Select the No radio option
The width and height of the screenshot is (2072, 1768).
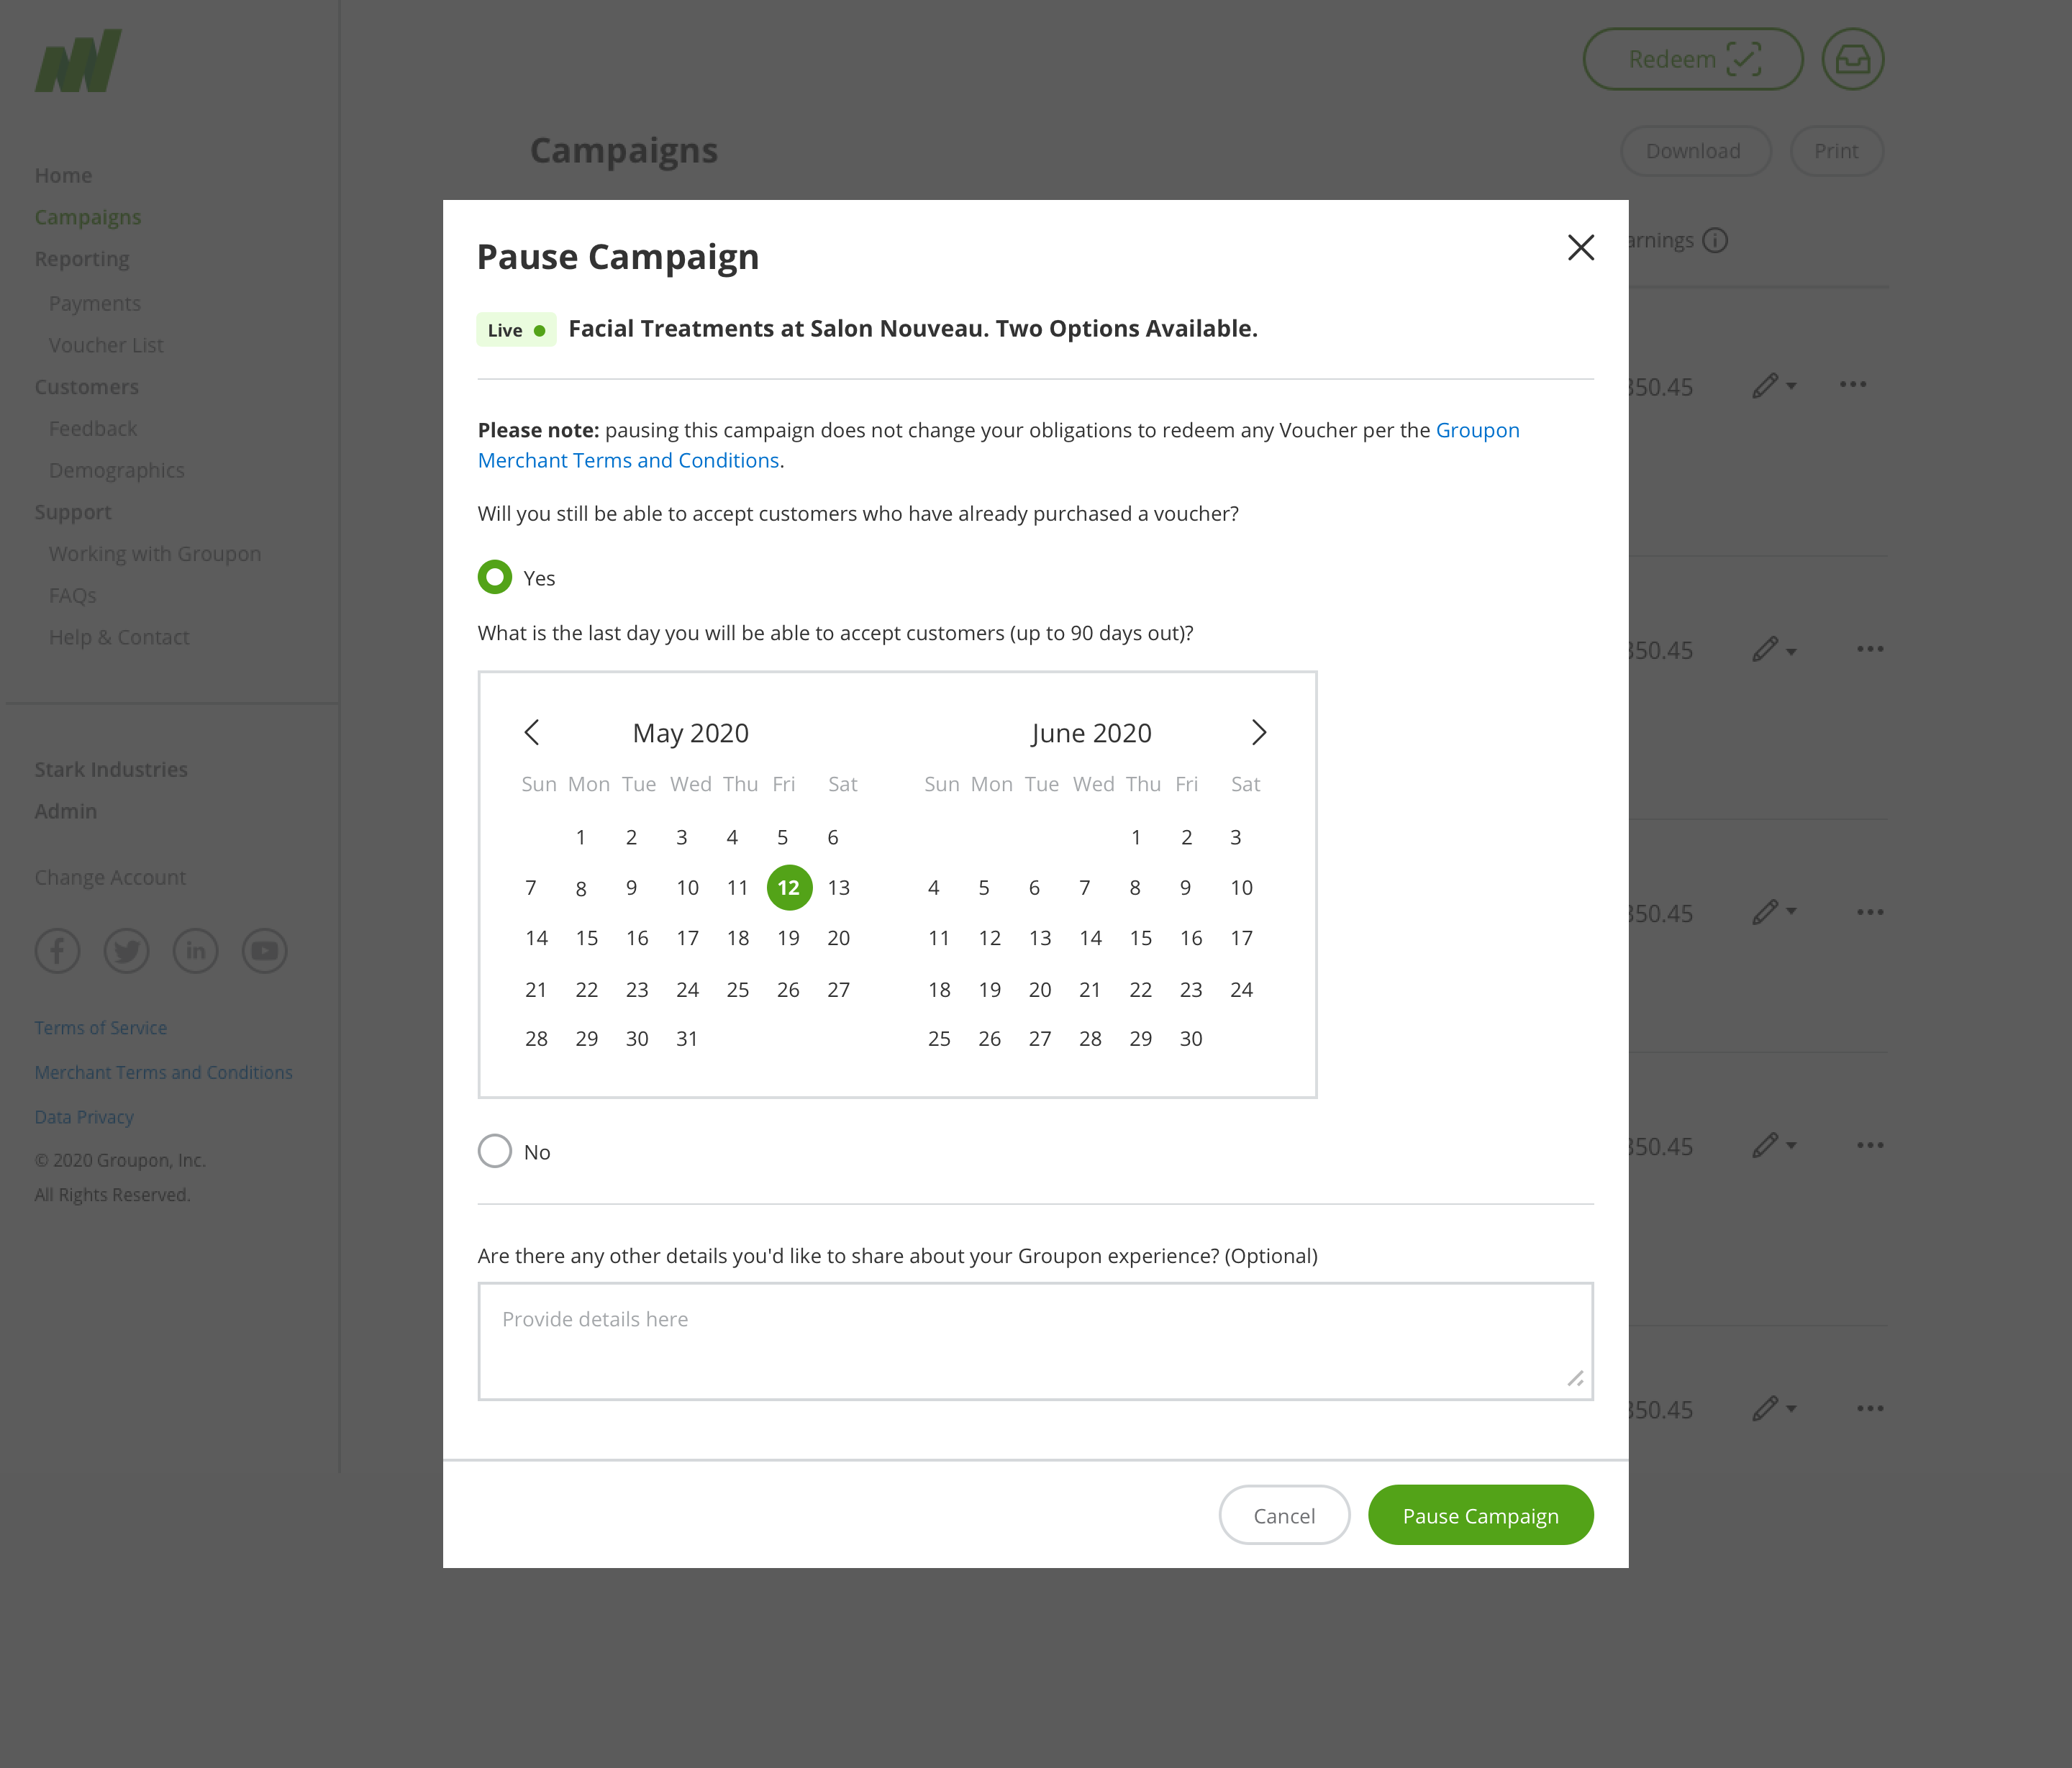495,1152
